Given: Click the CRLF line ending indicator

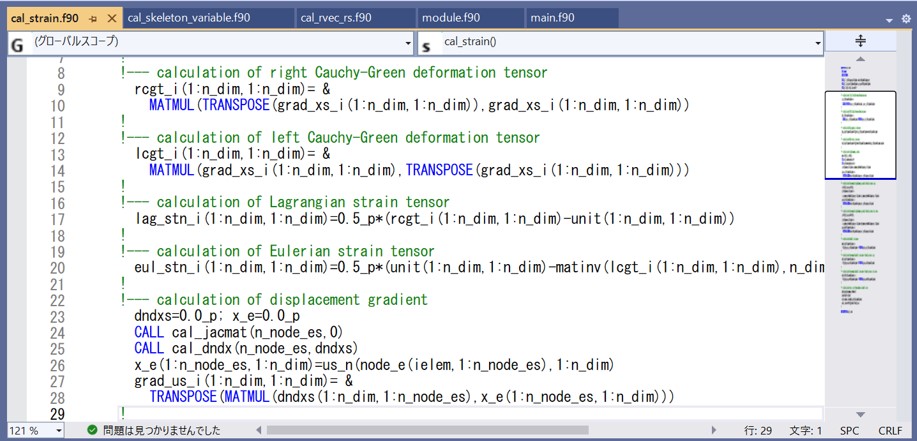Looking at the screenshot, I should click(890, 431).
